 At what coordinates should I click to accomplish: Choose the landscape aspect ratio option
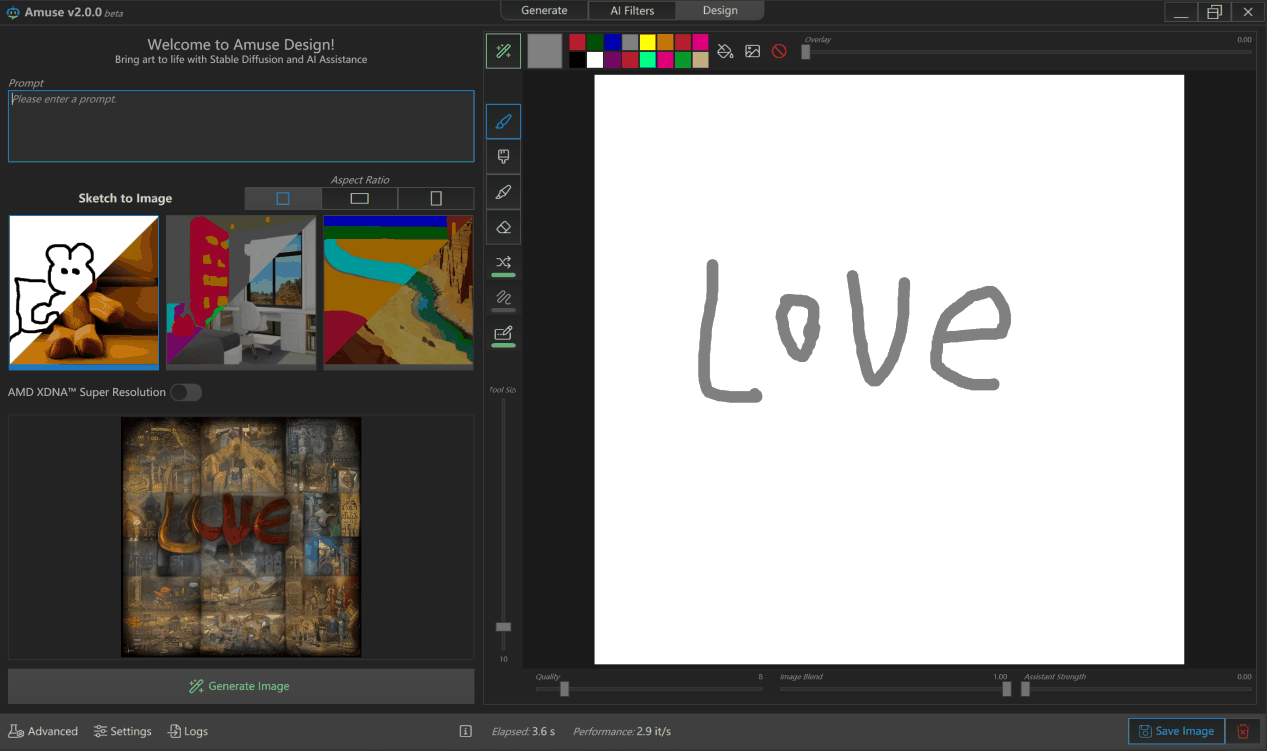point(359,198)
